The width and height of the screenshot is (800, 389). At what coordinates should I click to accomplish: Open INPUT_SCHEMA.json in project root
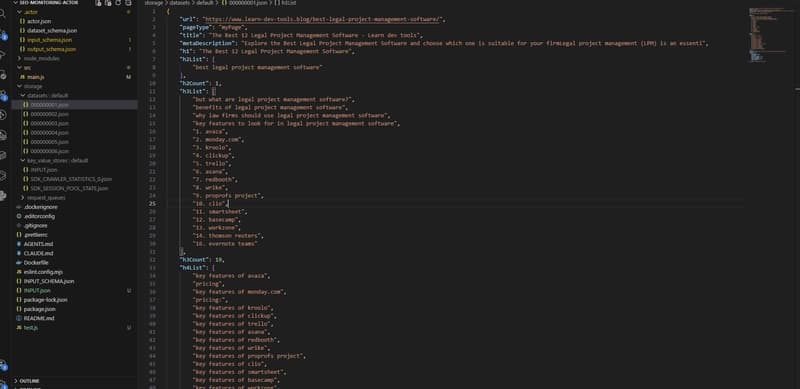(48, 281)
